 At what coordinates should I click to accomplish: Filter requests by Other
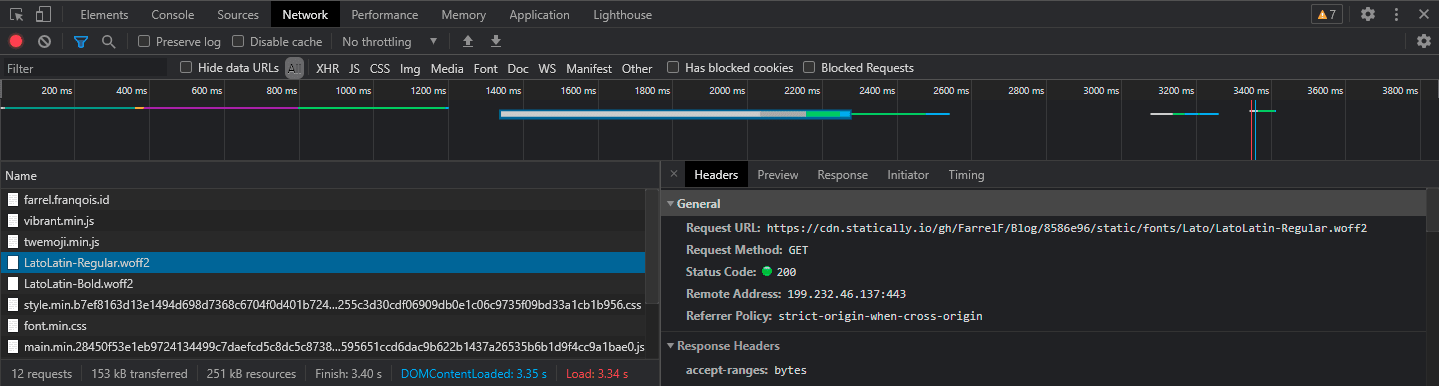[x=637, y=69]
